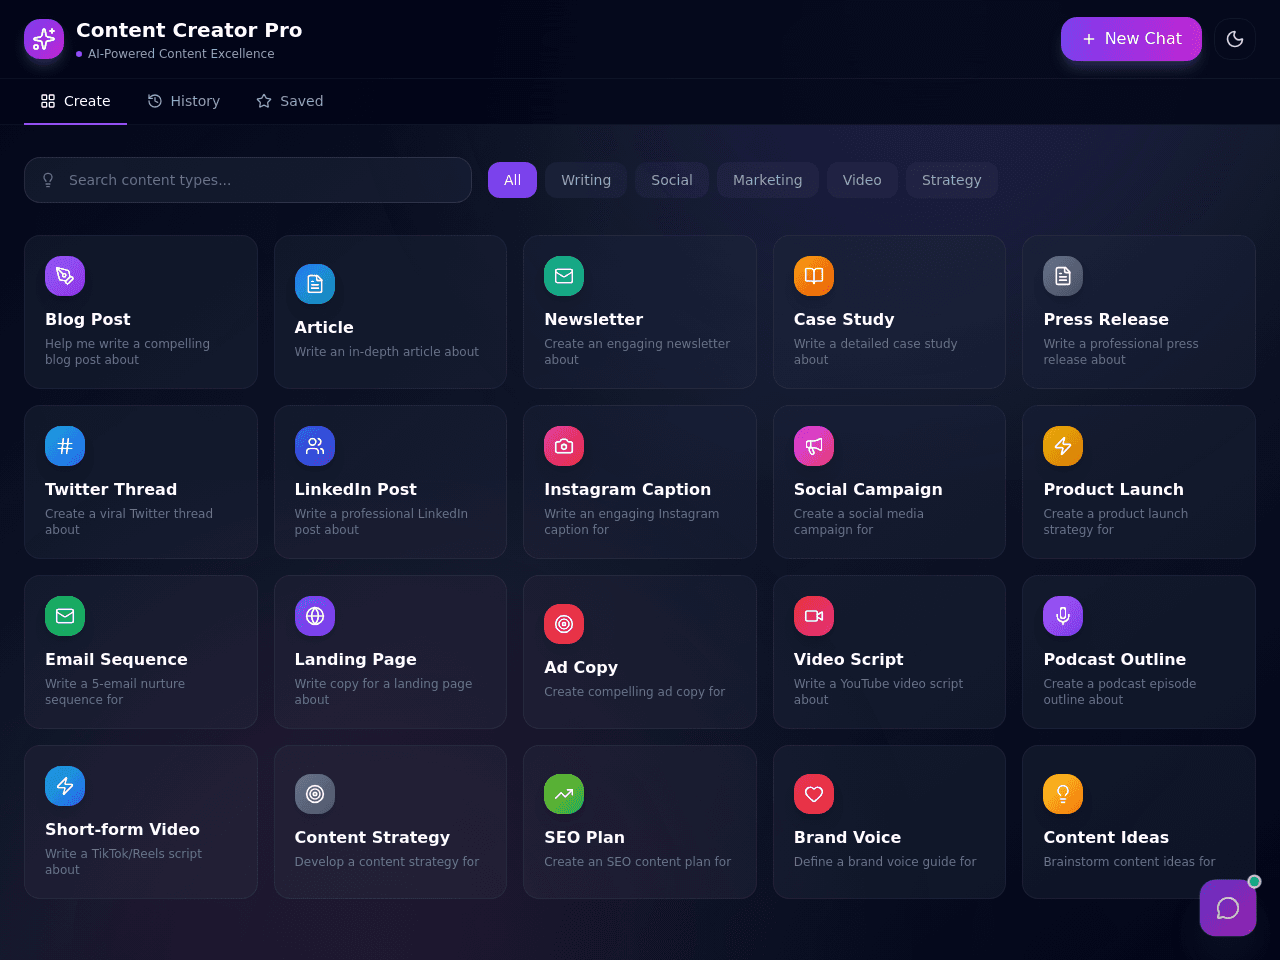
Task: Click "Write an engaging Instagram caption for" text
Action: pyautogui.click(x=632, y=522)
